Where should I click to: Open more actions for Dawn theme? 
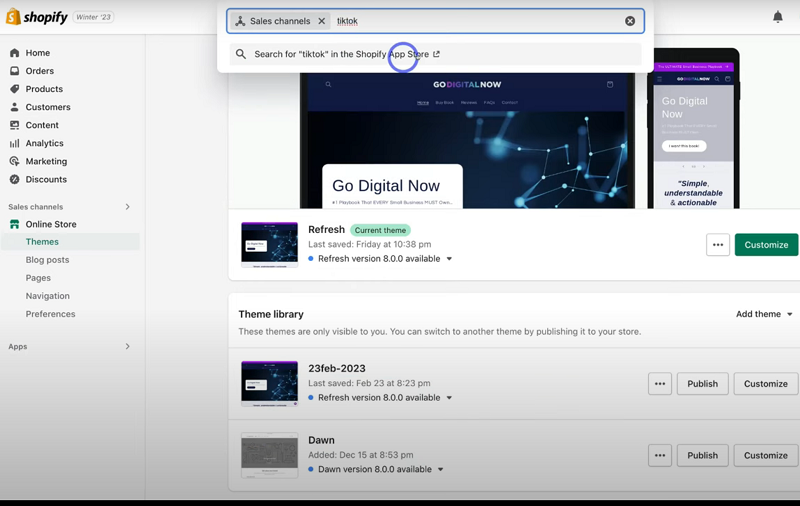tap(660, 456)
